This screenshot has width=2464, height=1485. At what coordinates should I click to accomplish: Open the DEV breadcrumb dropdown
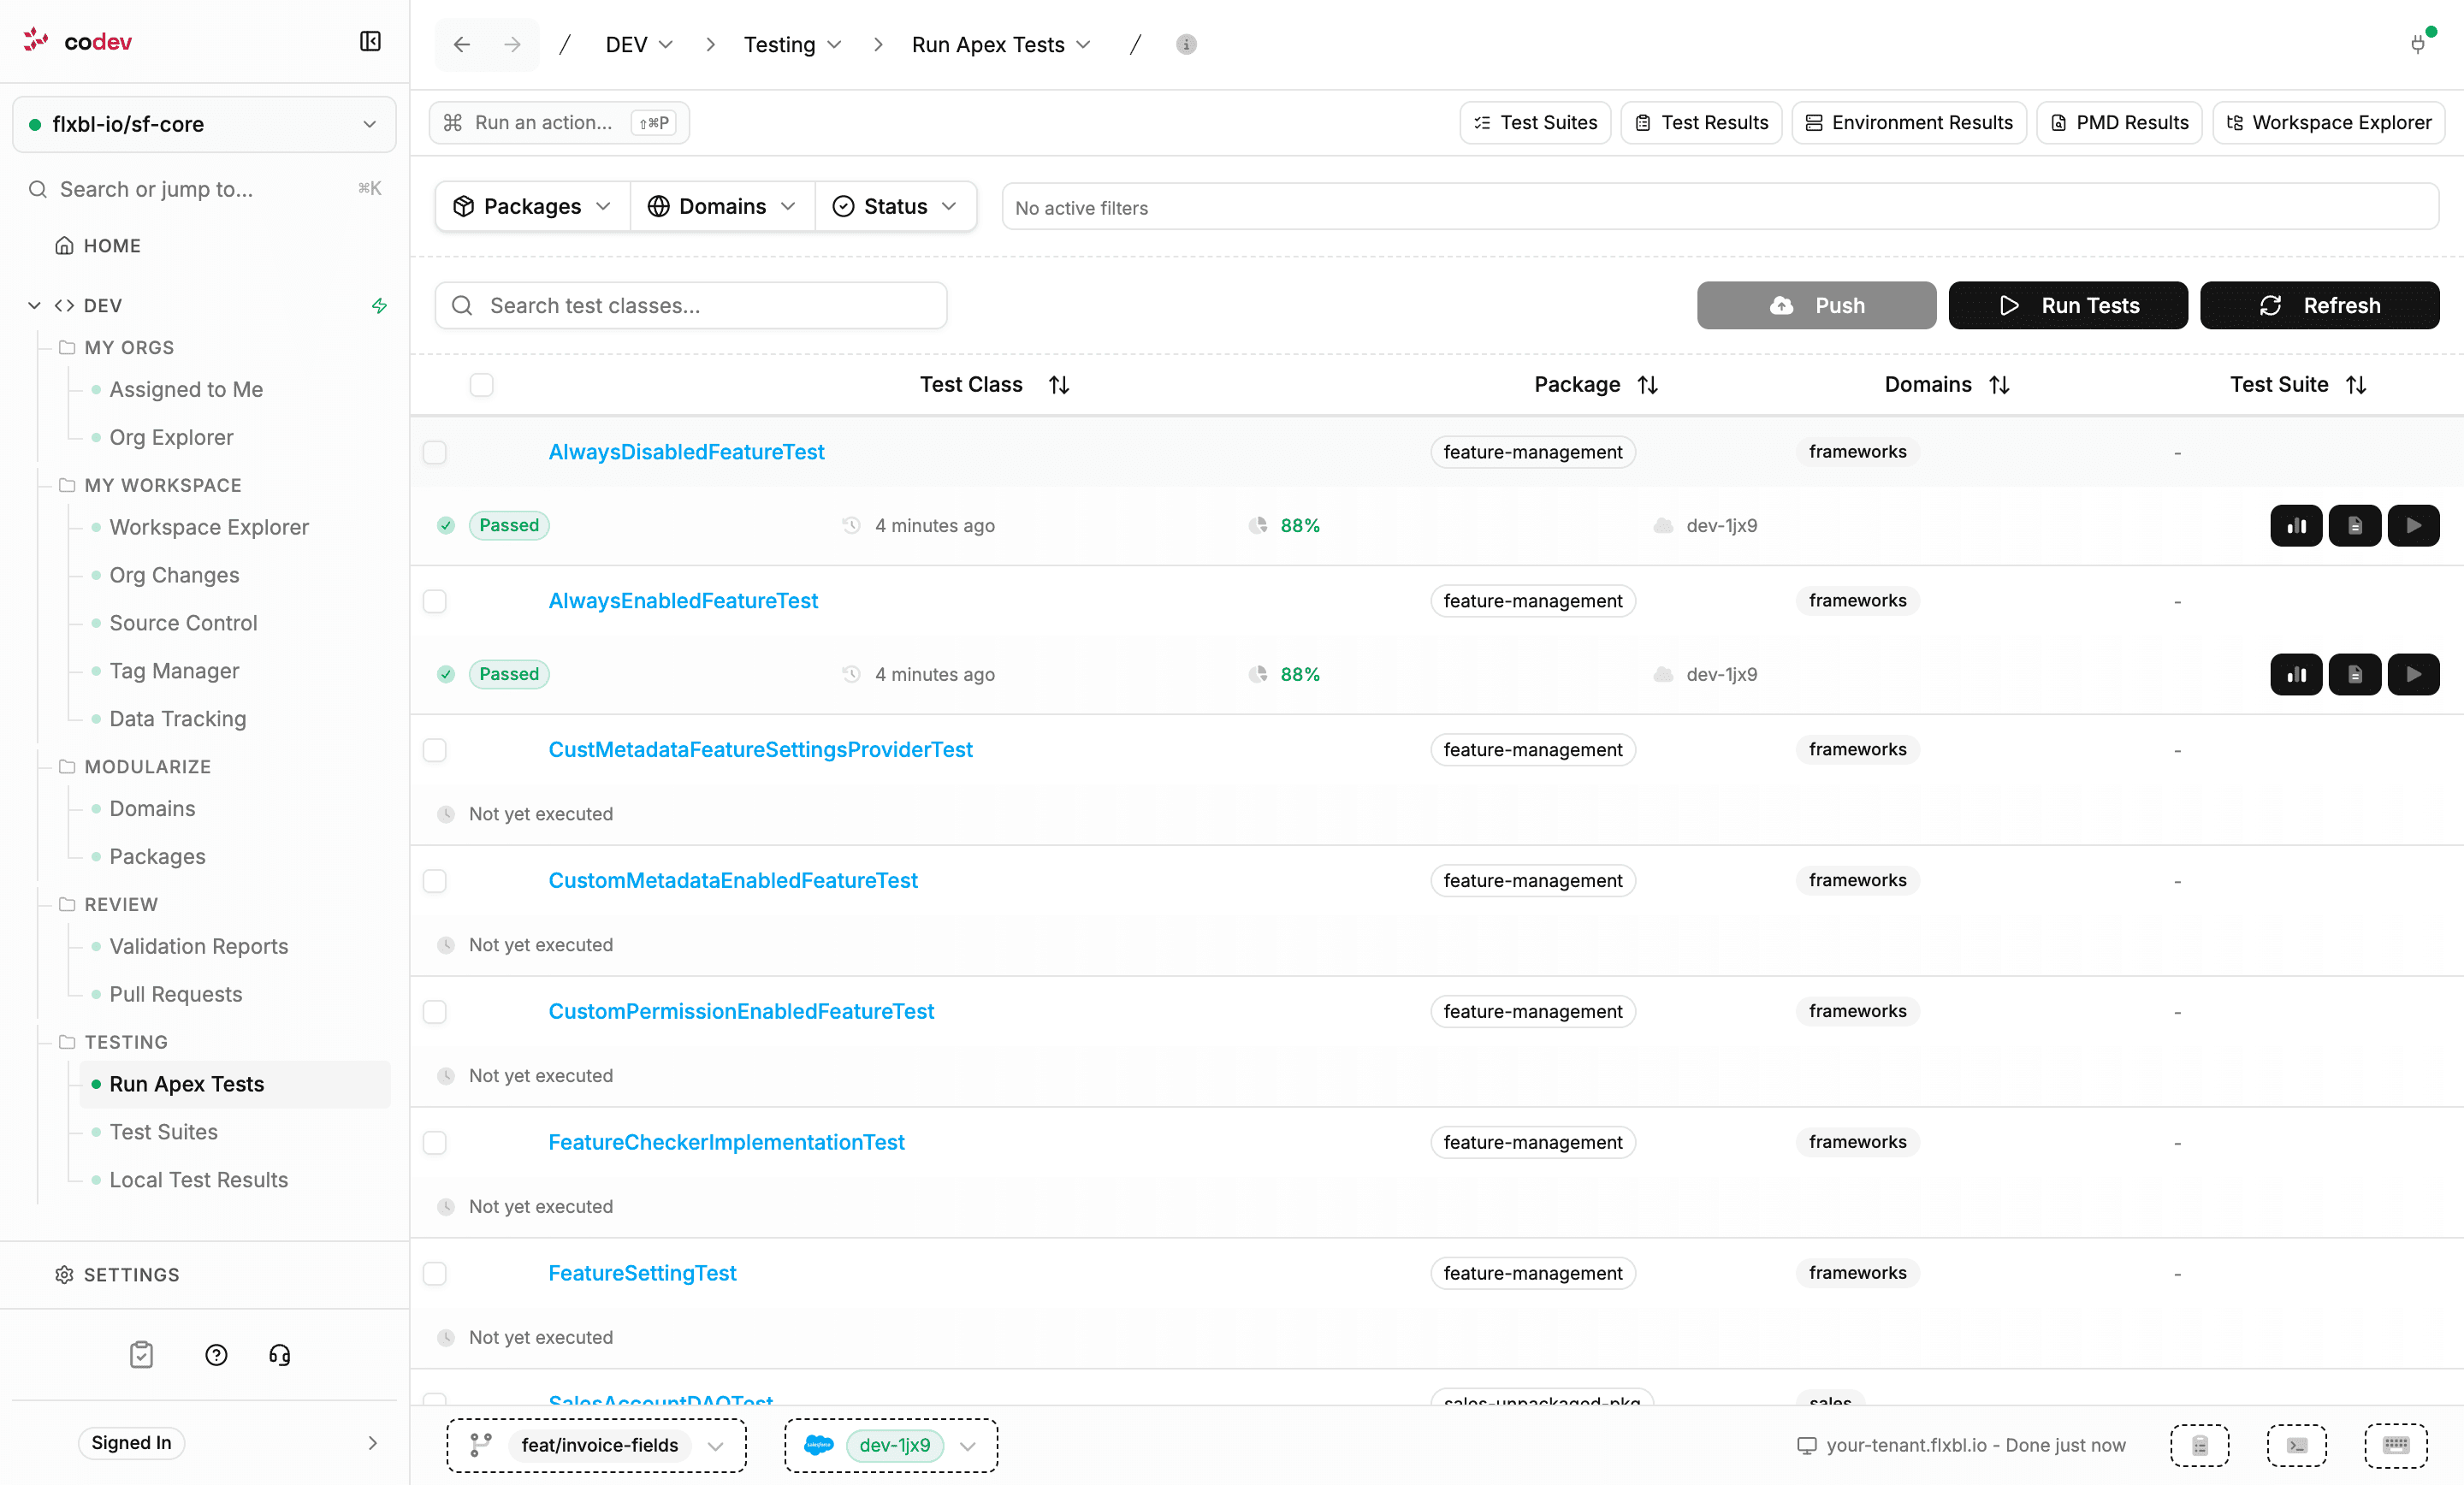tap(639, 44)
